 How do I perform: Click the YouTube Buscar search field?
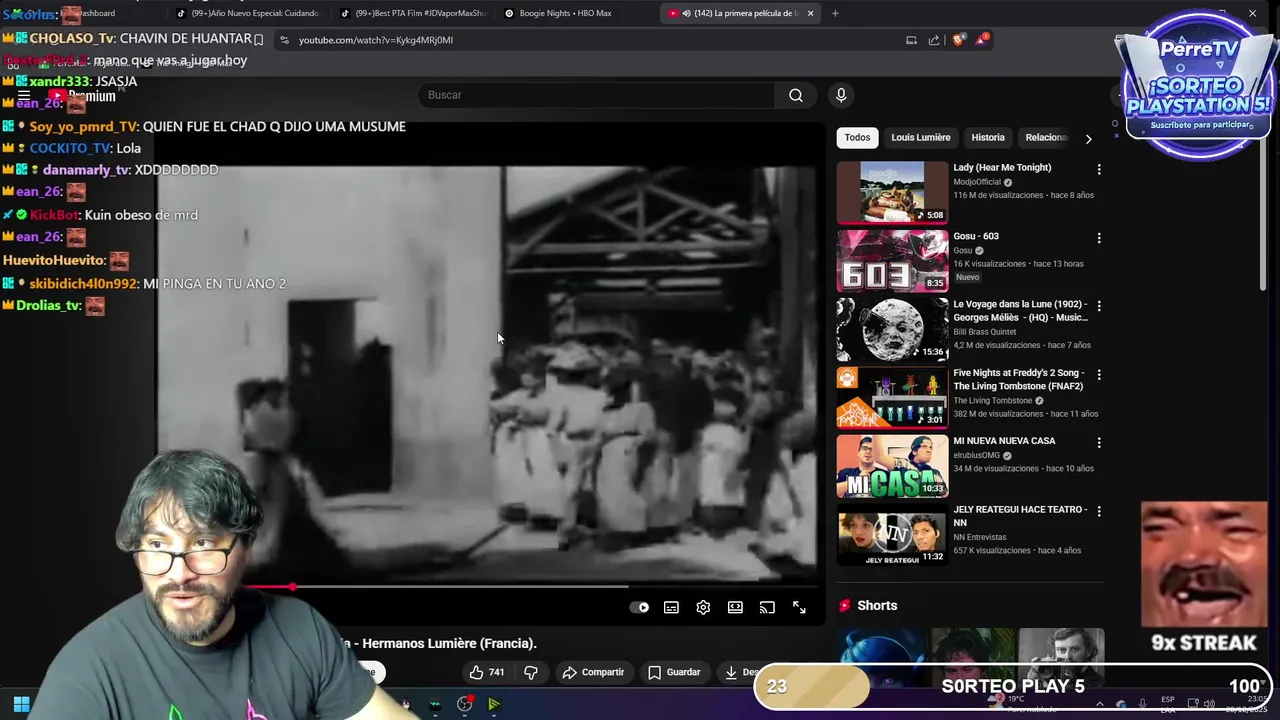597,95
